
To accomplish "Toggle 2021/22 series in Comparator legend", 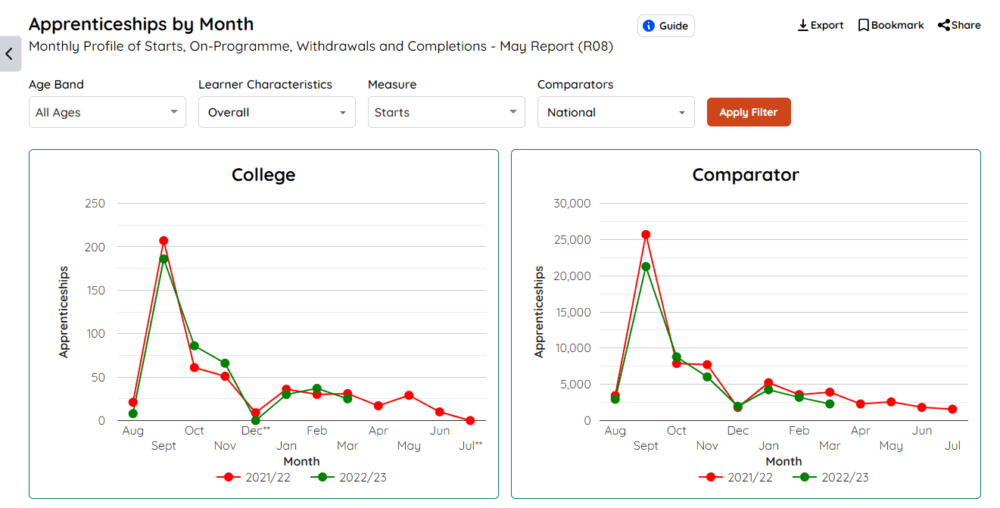I will 736,477.
